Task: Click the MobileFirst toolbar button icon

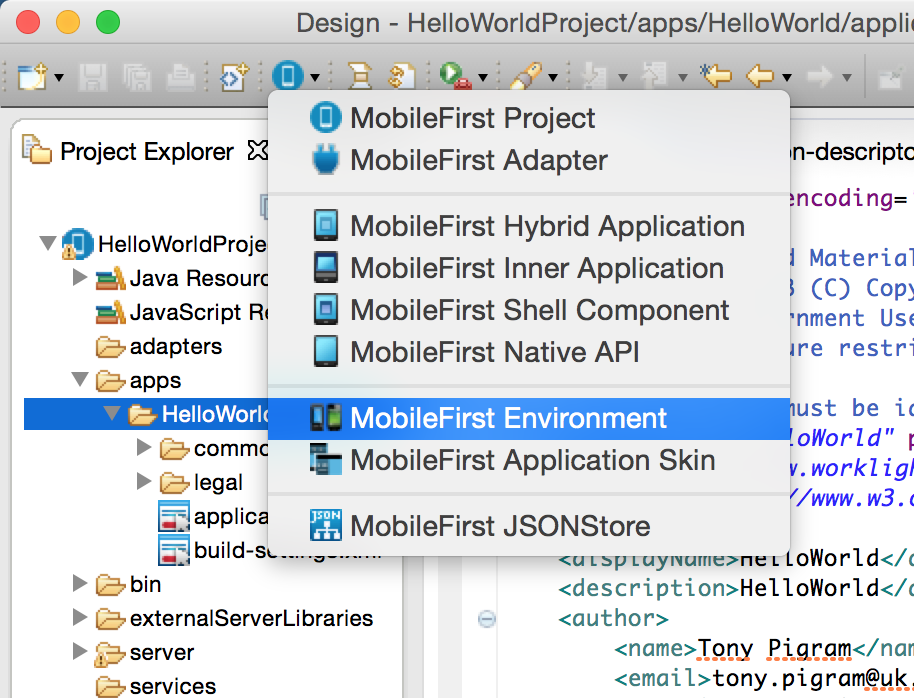Action: [288, 76]
